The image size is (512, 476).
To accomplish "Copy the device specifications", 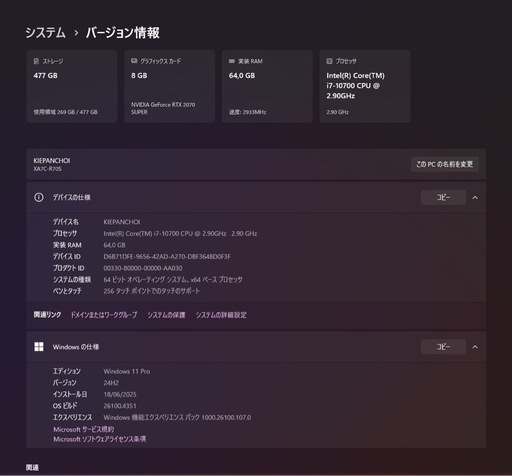I will point(443,198).
